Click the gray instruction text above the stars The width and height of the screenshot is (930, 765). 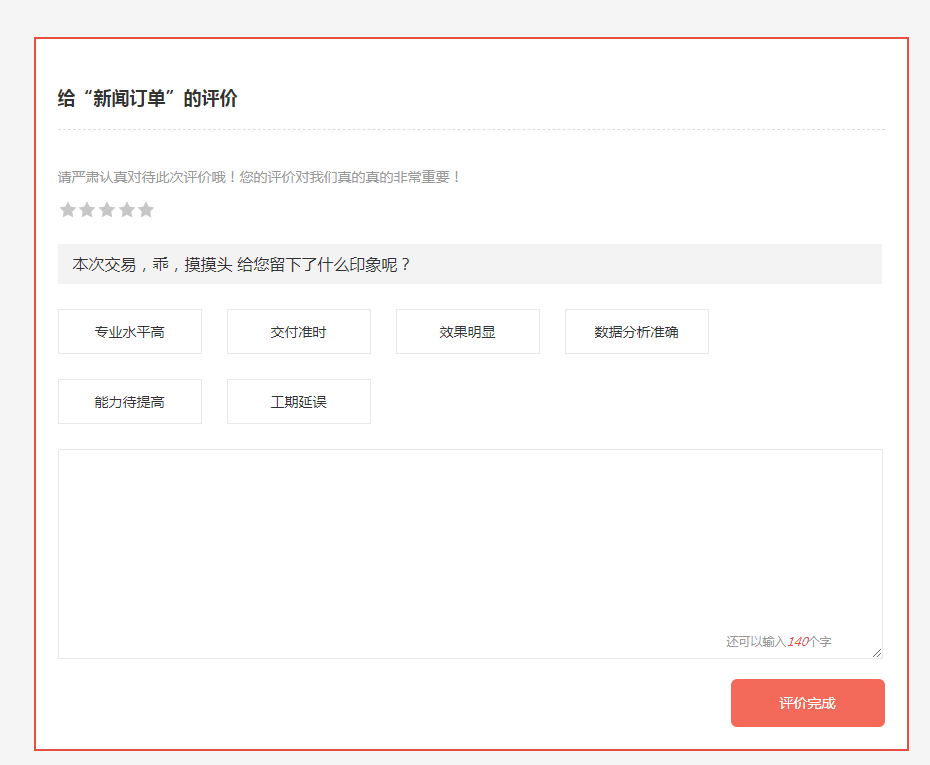pyautogui.click(x=260, y=177)
